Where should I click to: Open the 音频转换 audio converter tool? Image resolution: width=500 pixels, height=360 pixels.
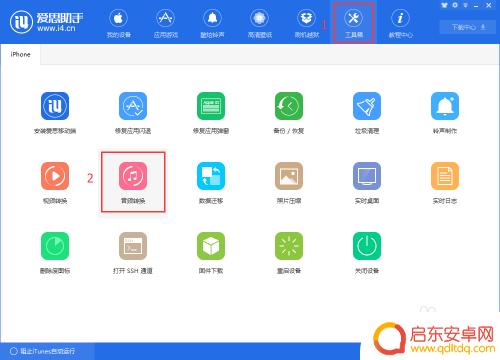[133, 182]
